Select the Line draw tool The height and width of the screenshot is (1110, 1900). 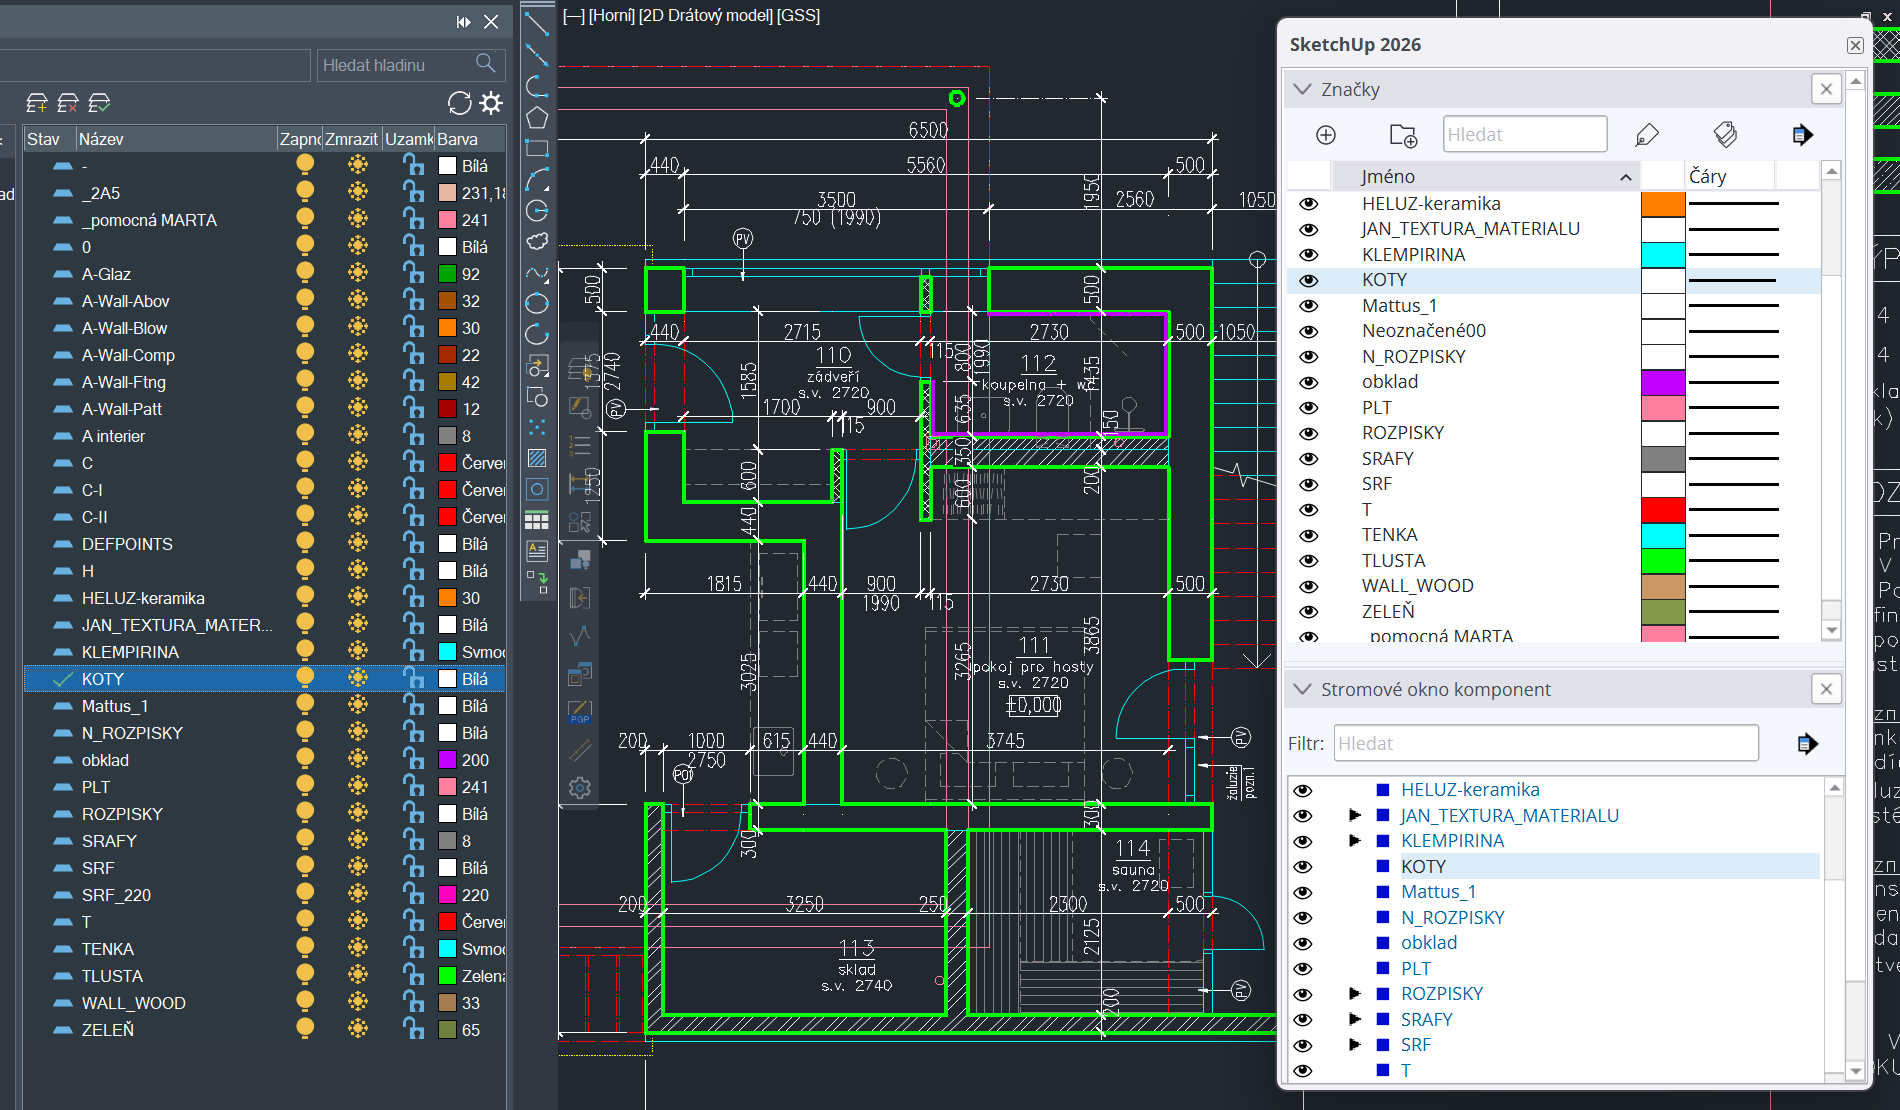(x=537, y=22)
